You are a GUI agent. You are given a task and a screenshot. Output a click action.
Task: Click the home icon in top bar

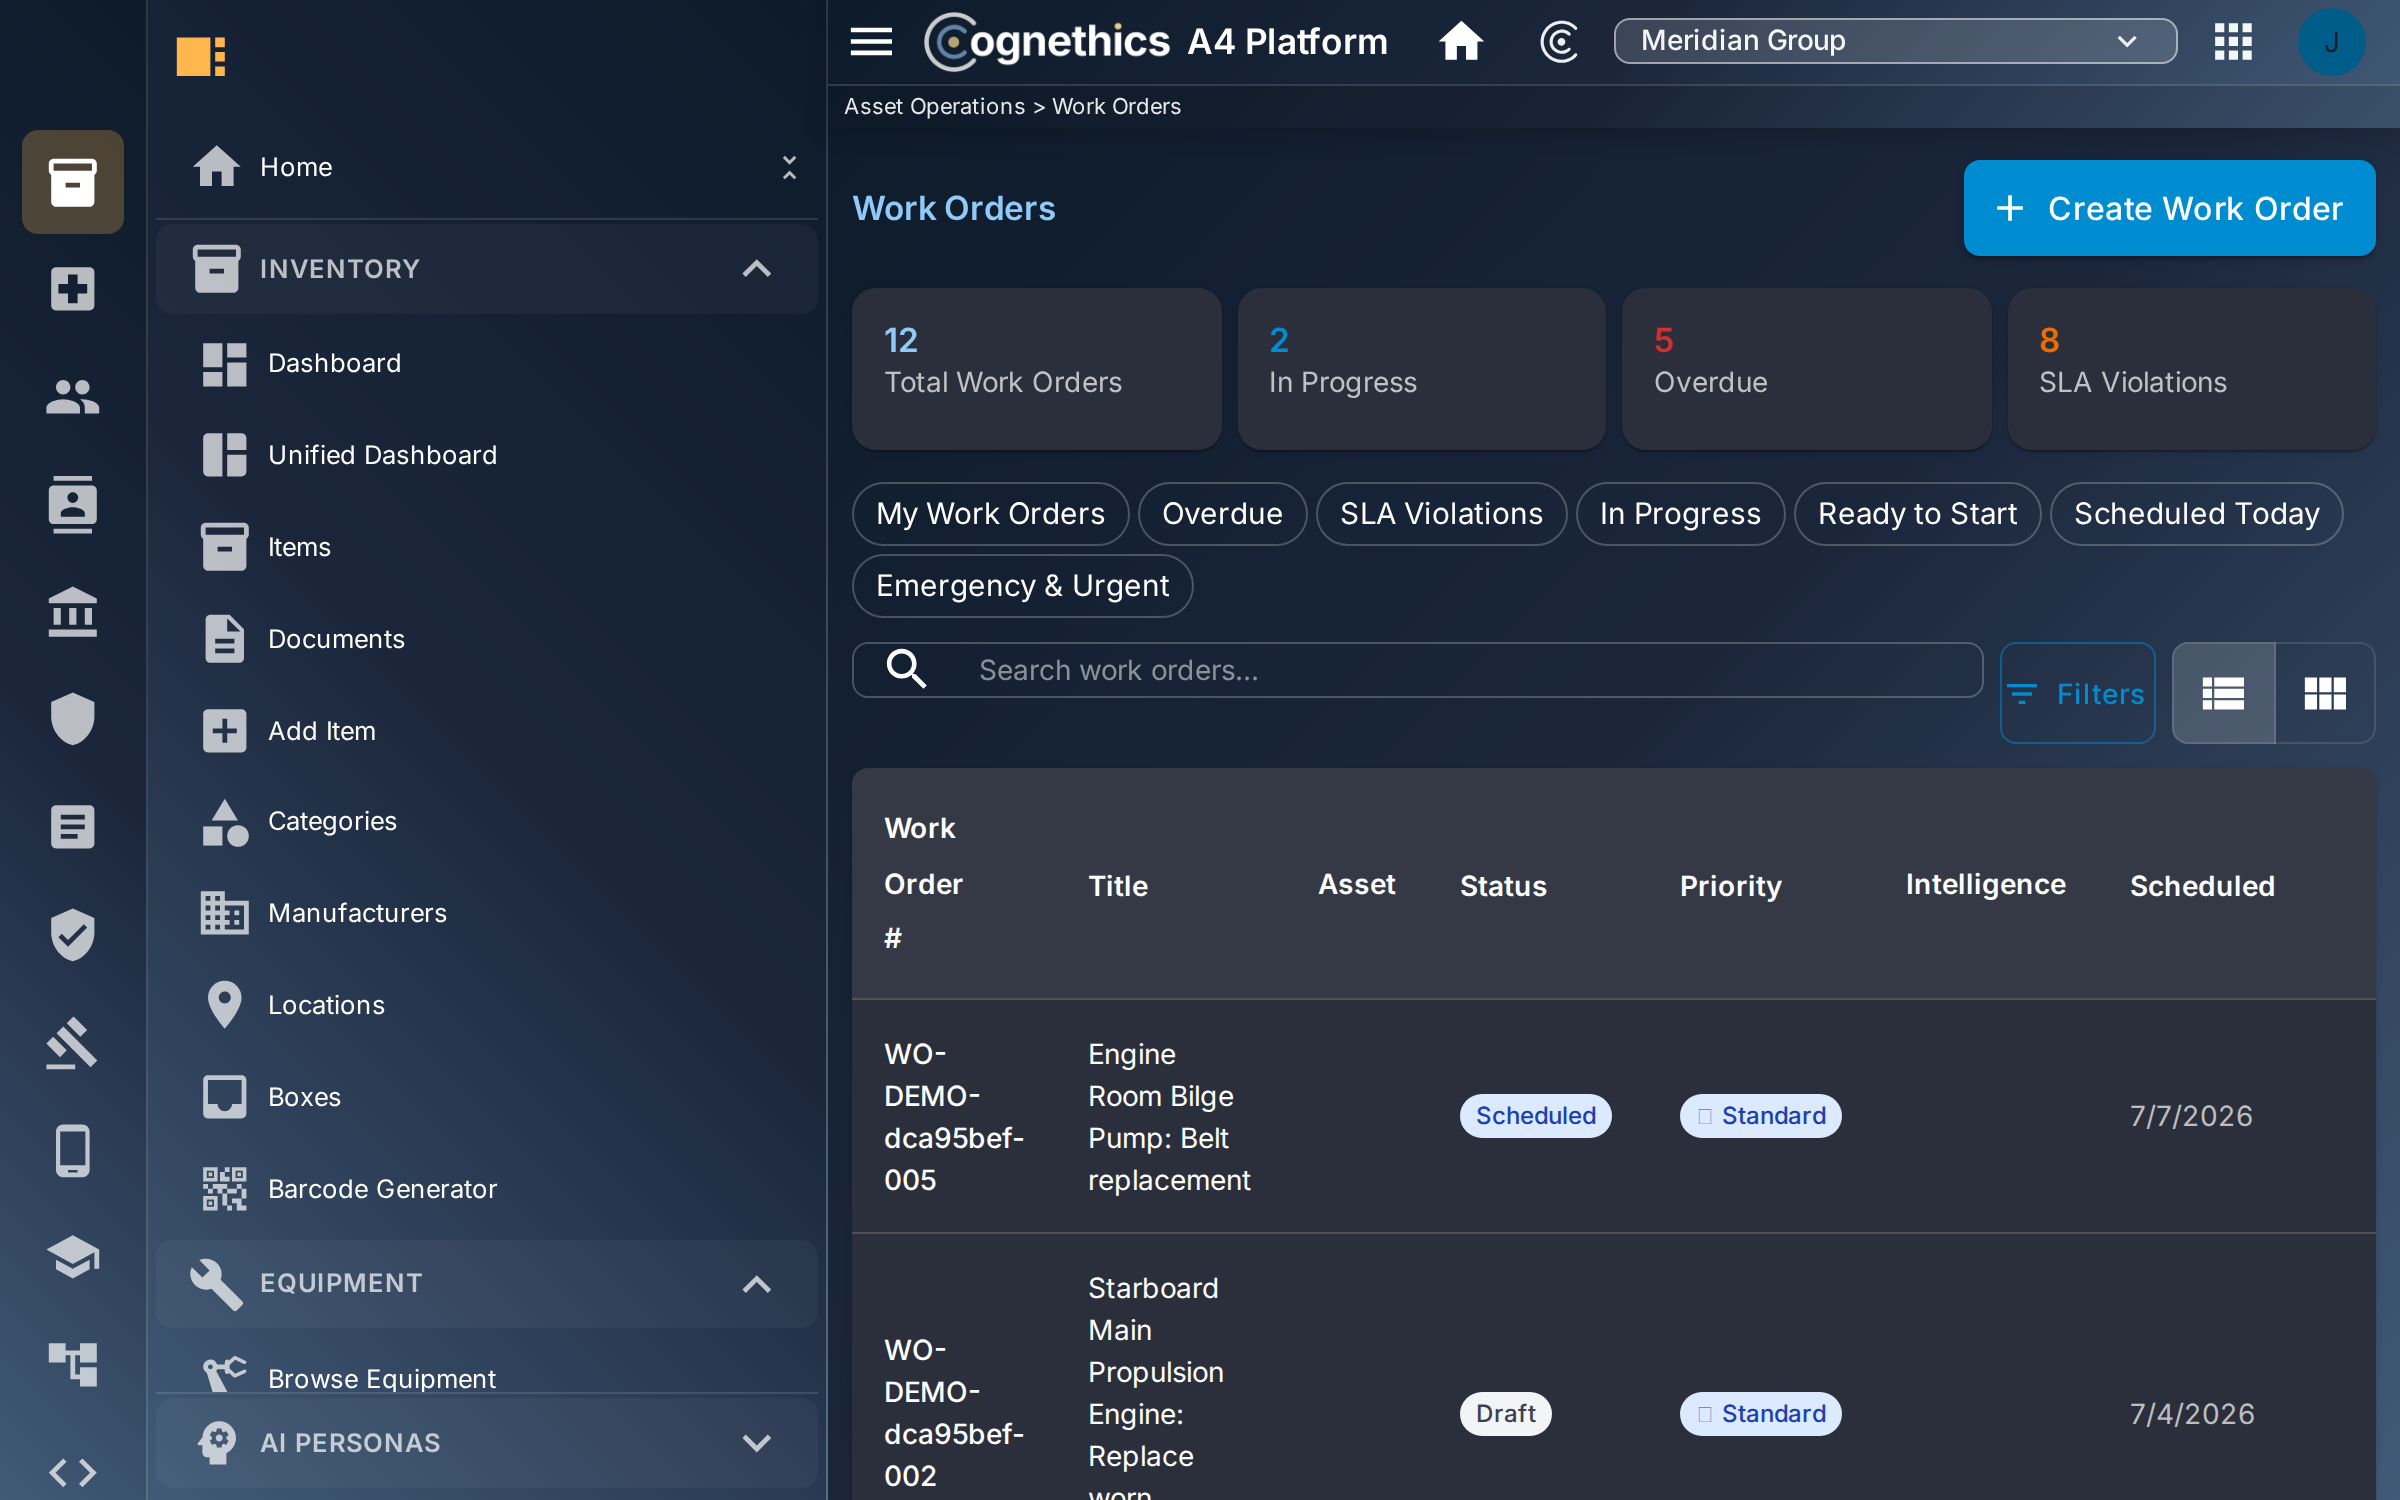click(1461, 41)
